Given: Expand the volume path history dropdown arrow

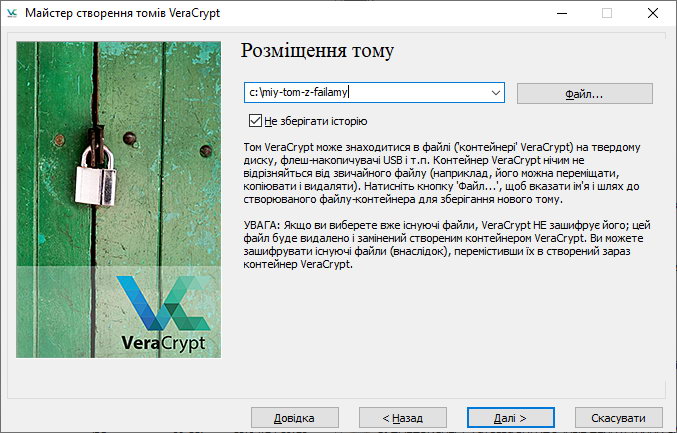Looking at the screenshot, I should pos(496,93).
